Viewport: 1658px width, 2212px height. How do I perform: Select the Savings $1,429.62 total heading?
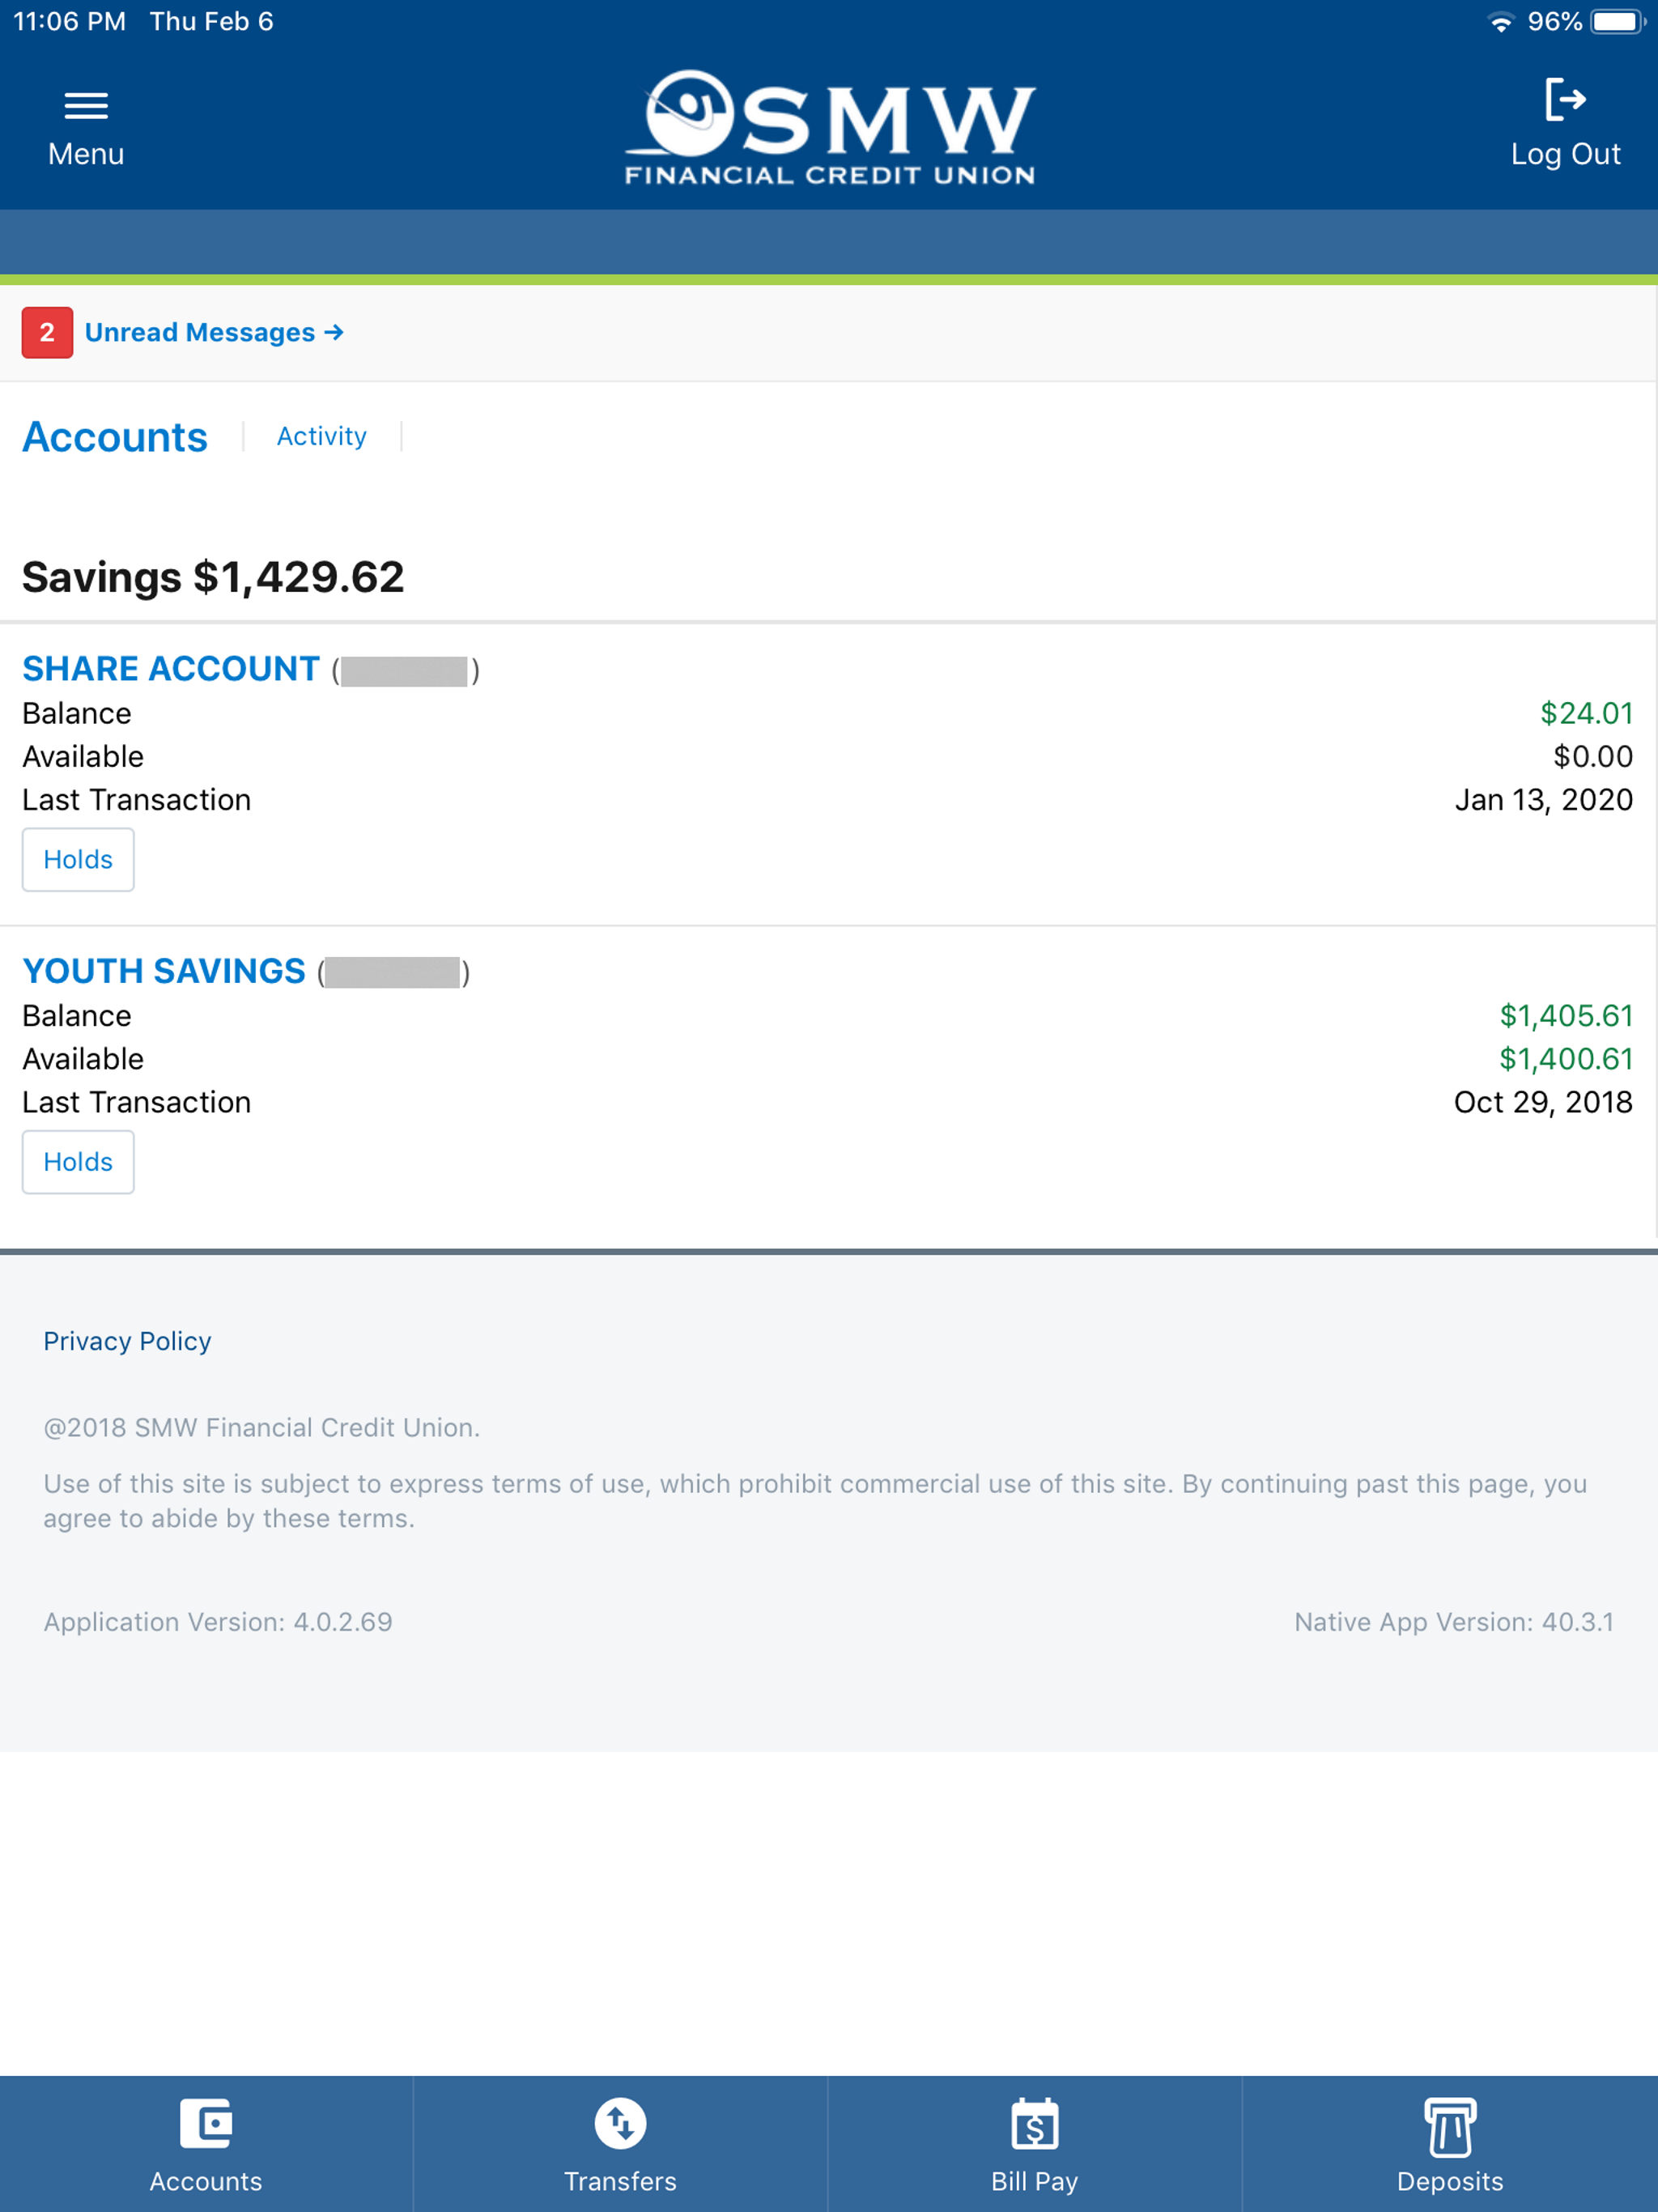(x=213, y=577)
